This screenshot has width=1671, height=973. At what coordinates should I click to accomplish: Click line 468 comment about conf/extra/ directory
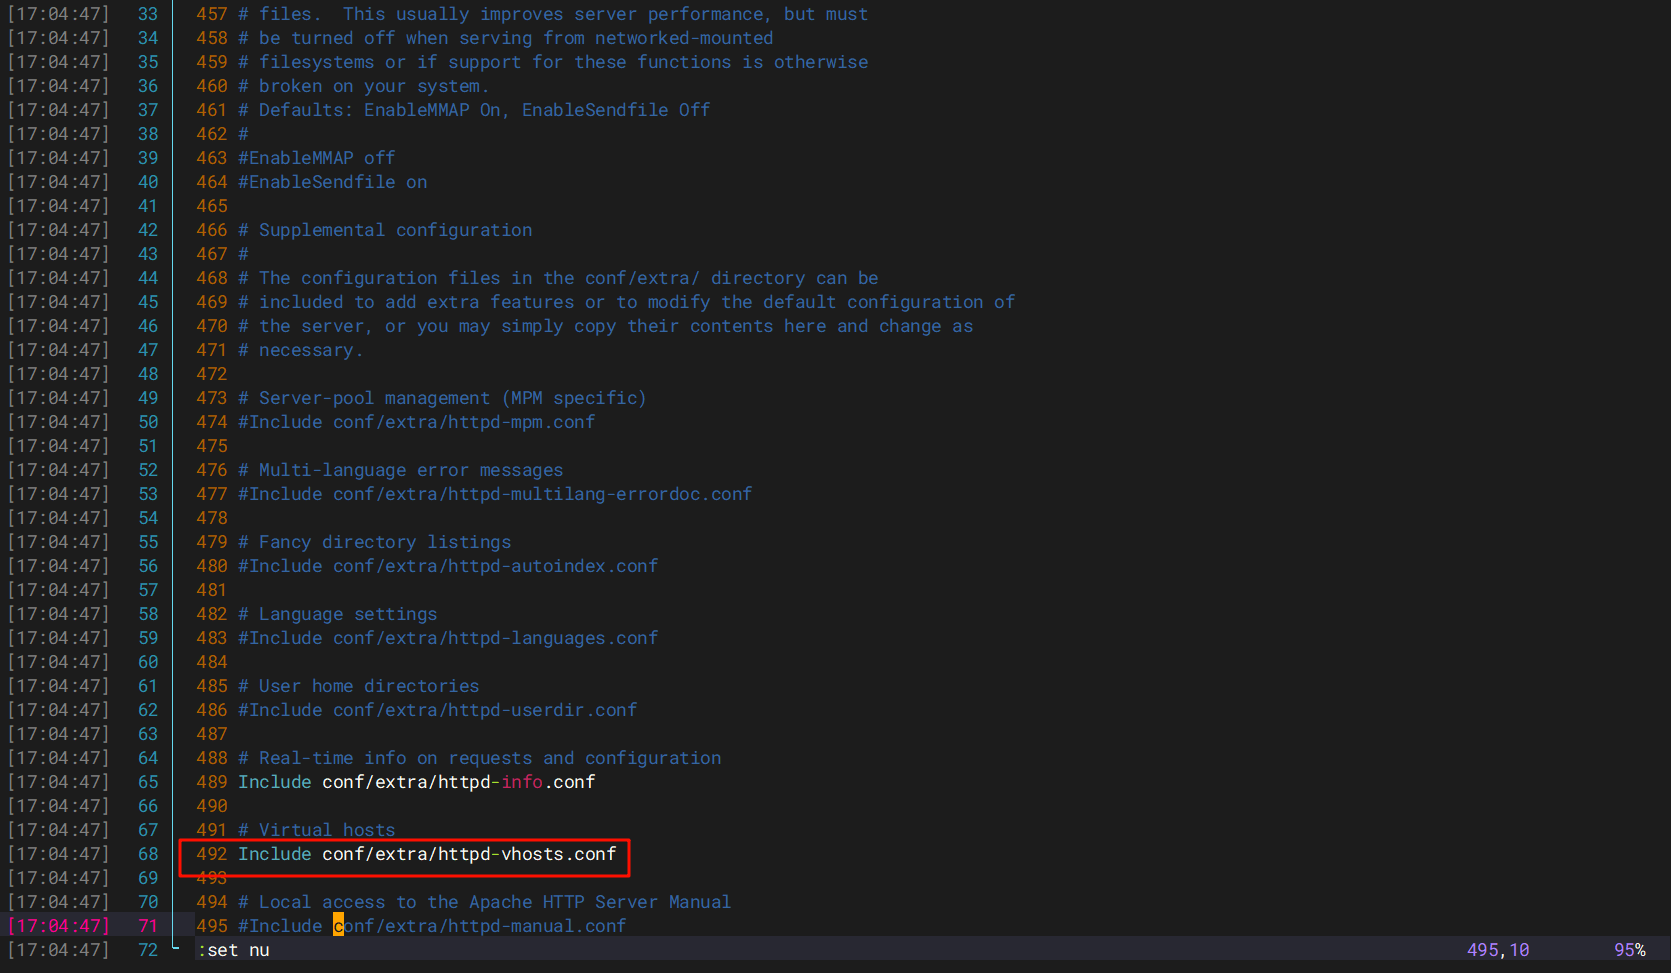[558, 278]
